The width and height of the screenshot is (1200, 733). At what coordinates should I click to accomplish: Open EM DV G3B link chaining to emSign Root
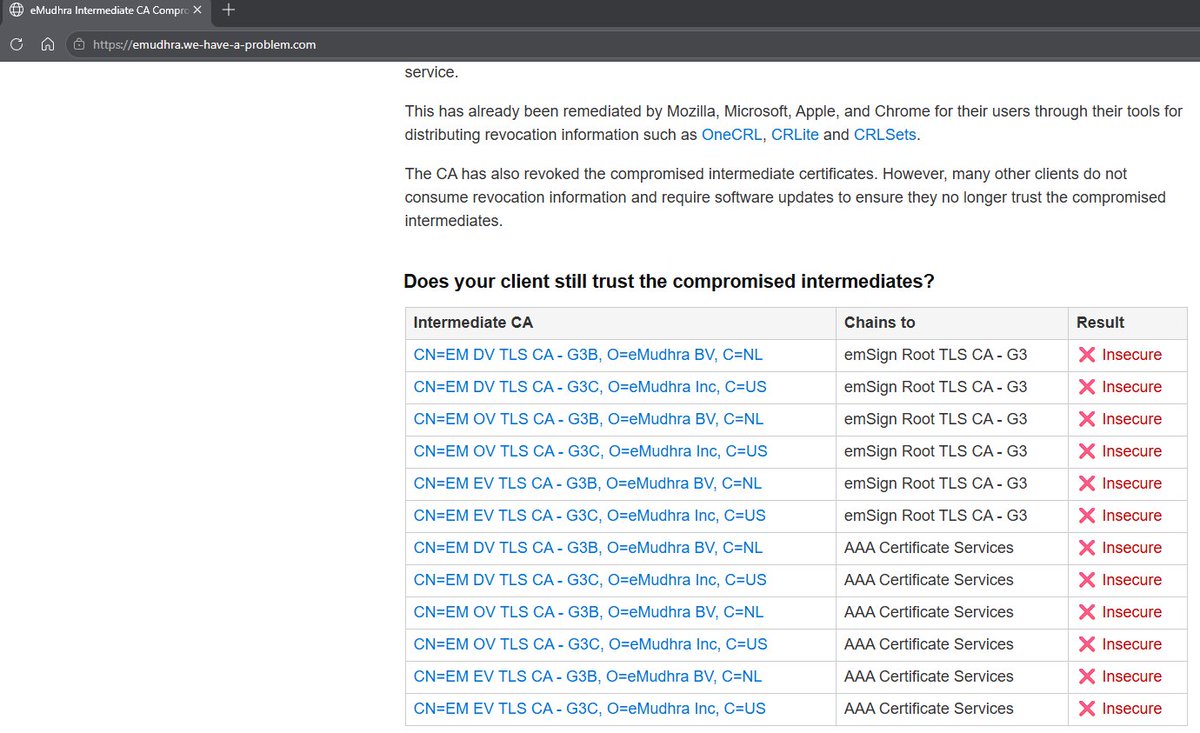588,355
